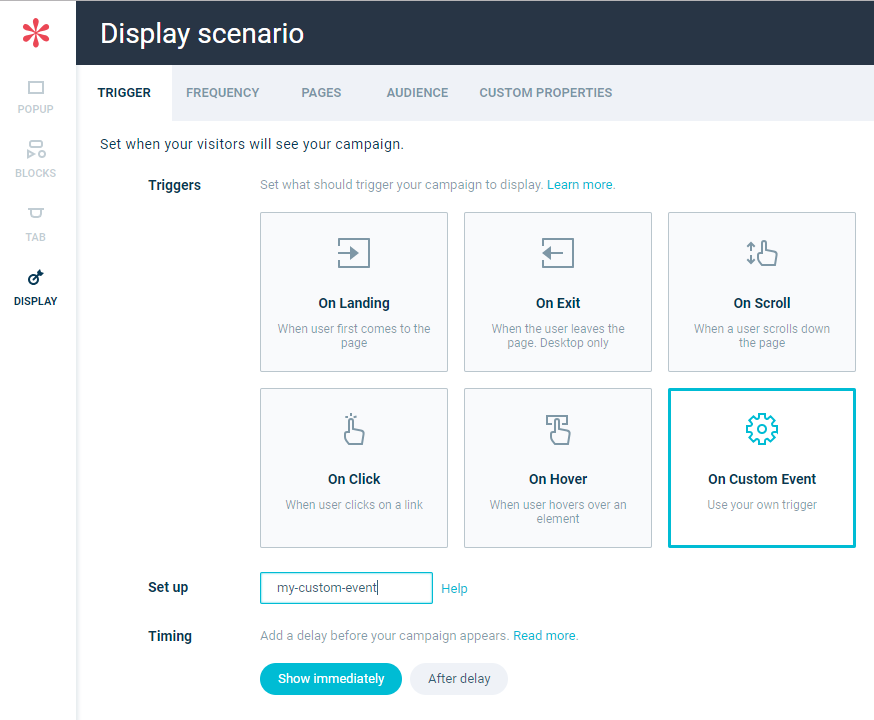This screenshot has height=720, width=874.
Task: Choose the On Custom Event title
Action: 762,479
